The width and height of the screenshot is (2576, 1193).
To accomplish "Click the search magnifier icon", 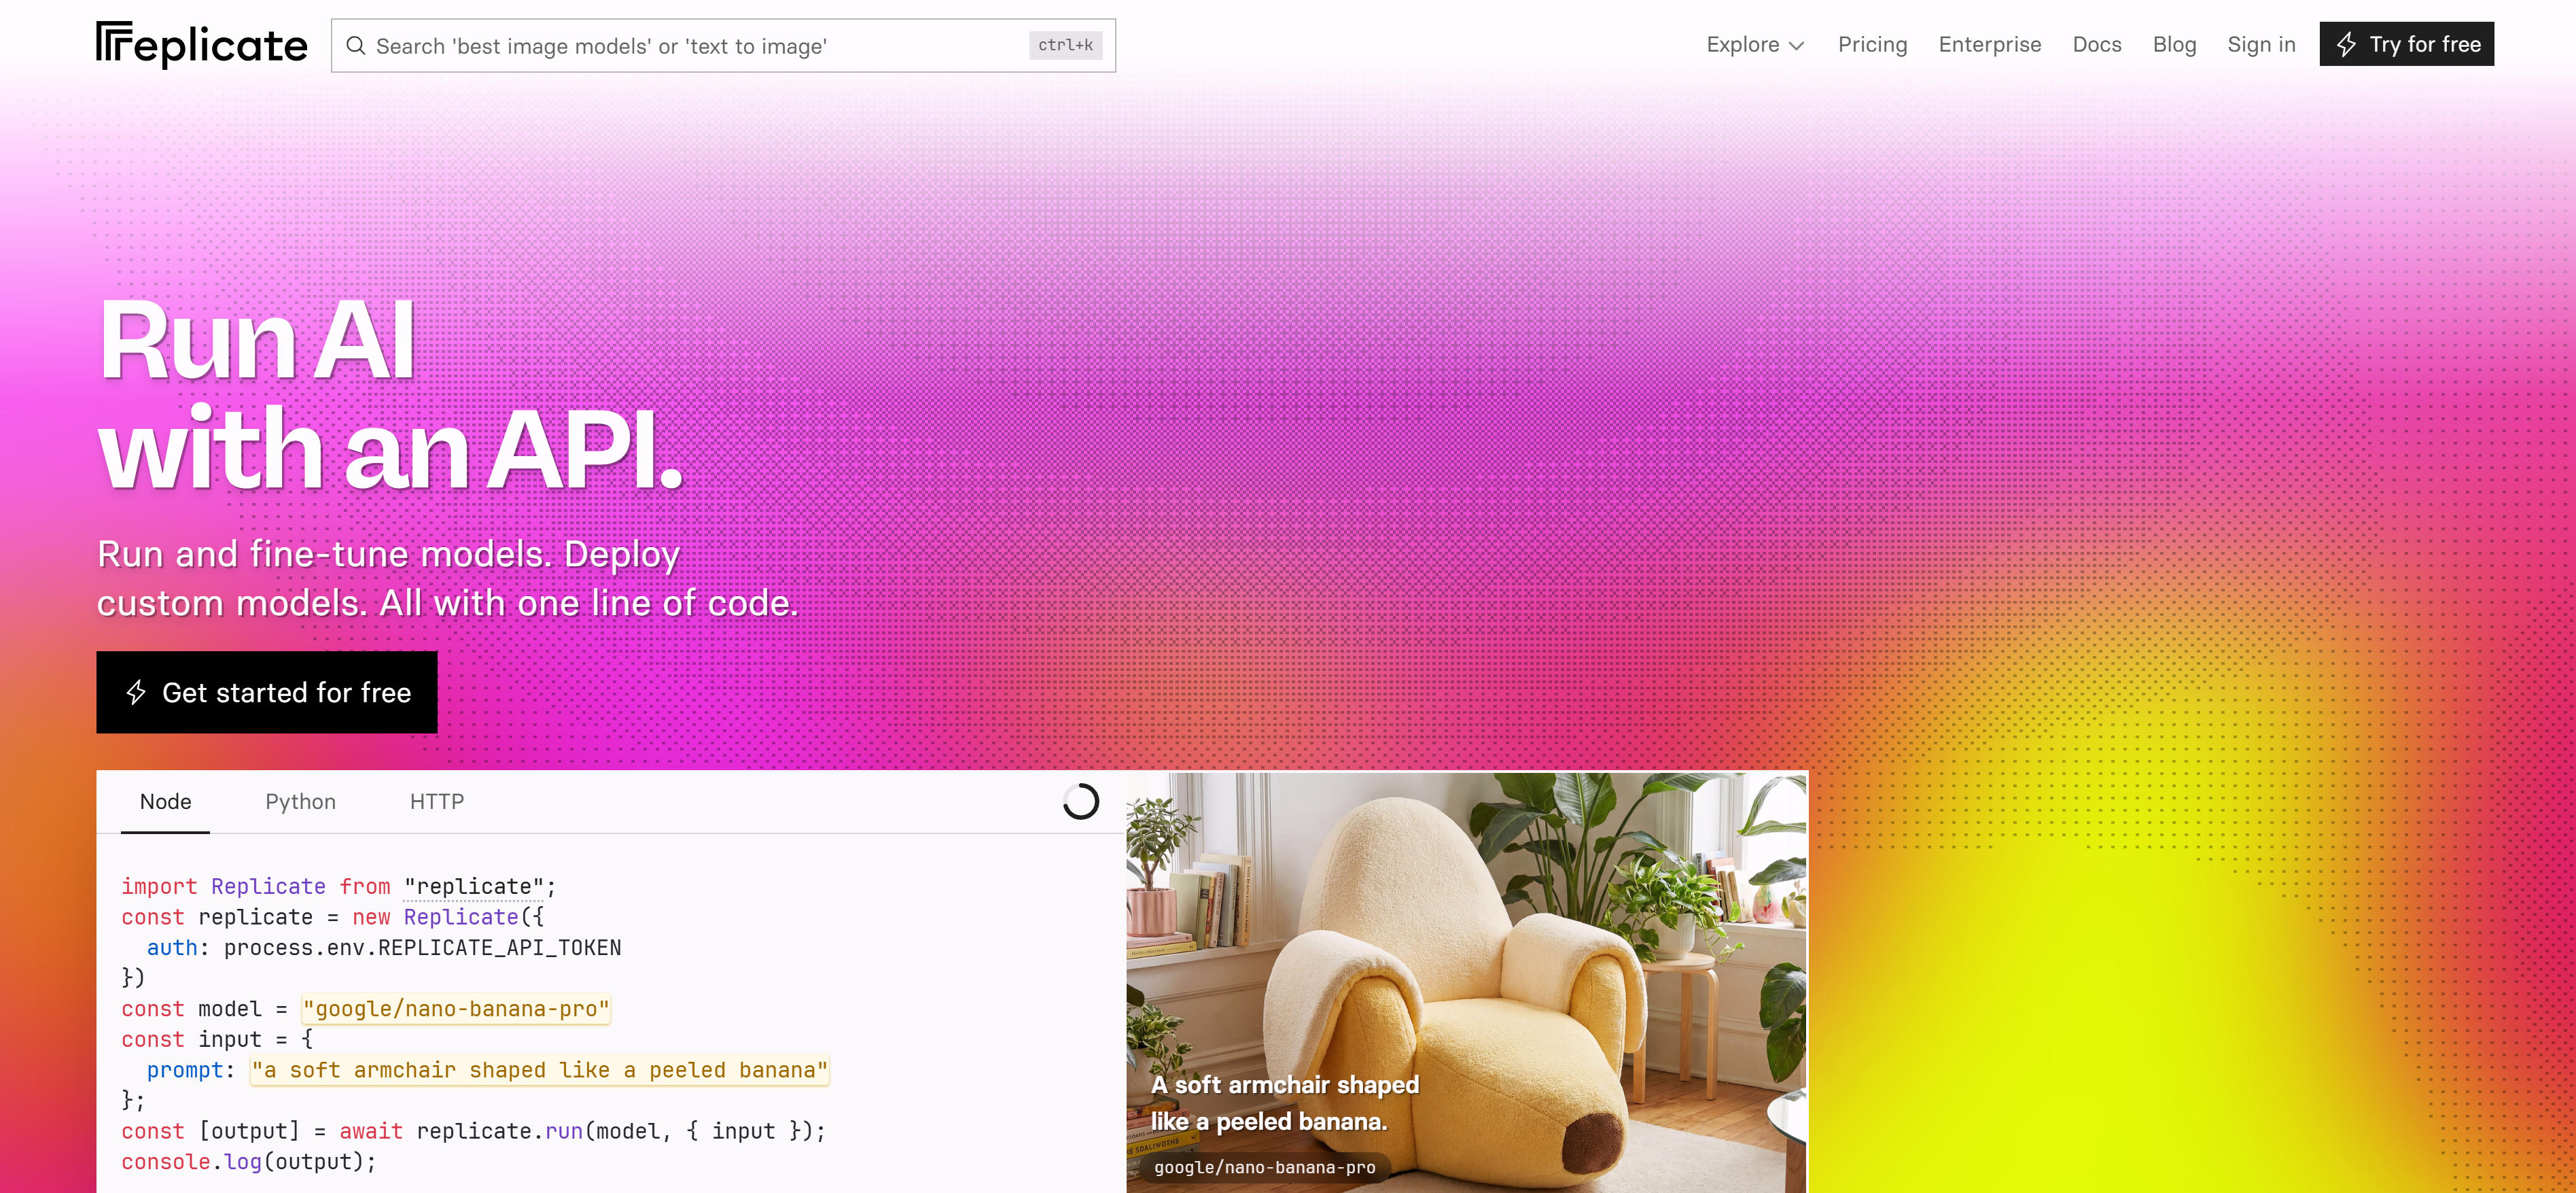I will [x=355, y=46].
